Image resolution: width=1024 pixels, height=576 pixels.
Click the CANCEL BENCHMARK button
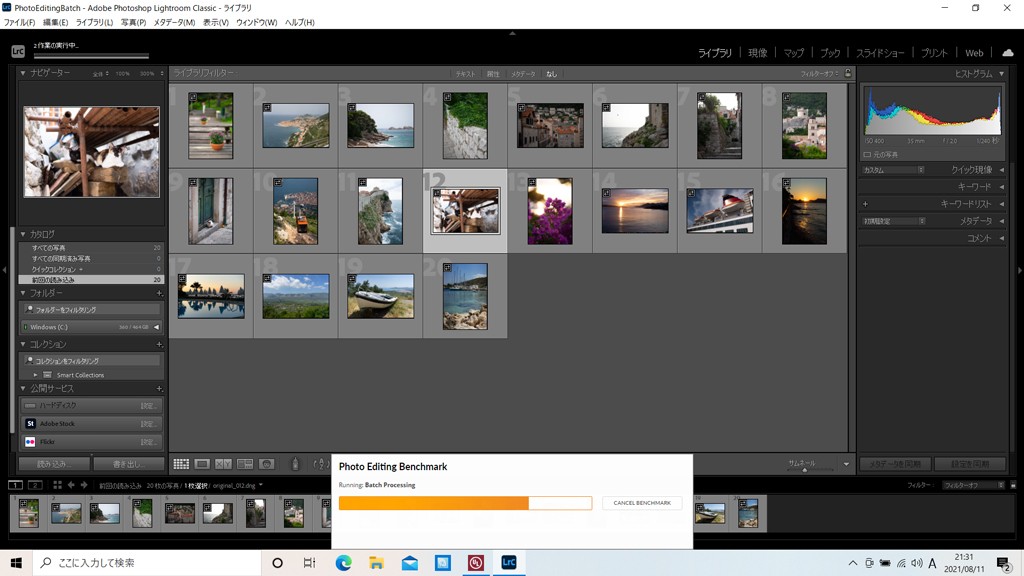click(642, 503)
